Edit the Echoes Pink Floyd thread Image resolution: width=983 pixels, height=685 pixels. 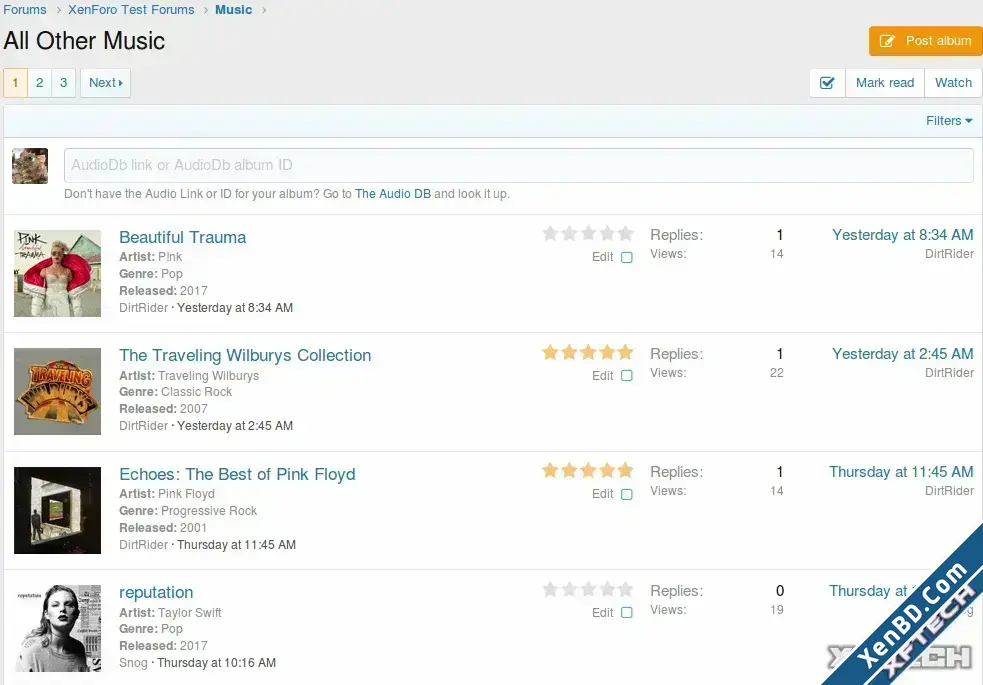pyautogui.click(x=602, y=494)
